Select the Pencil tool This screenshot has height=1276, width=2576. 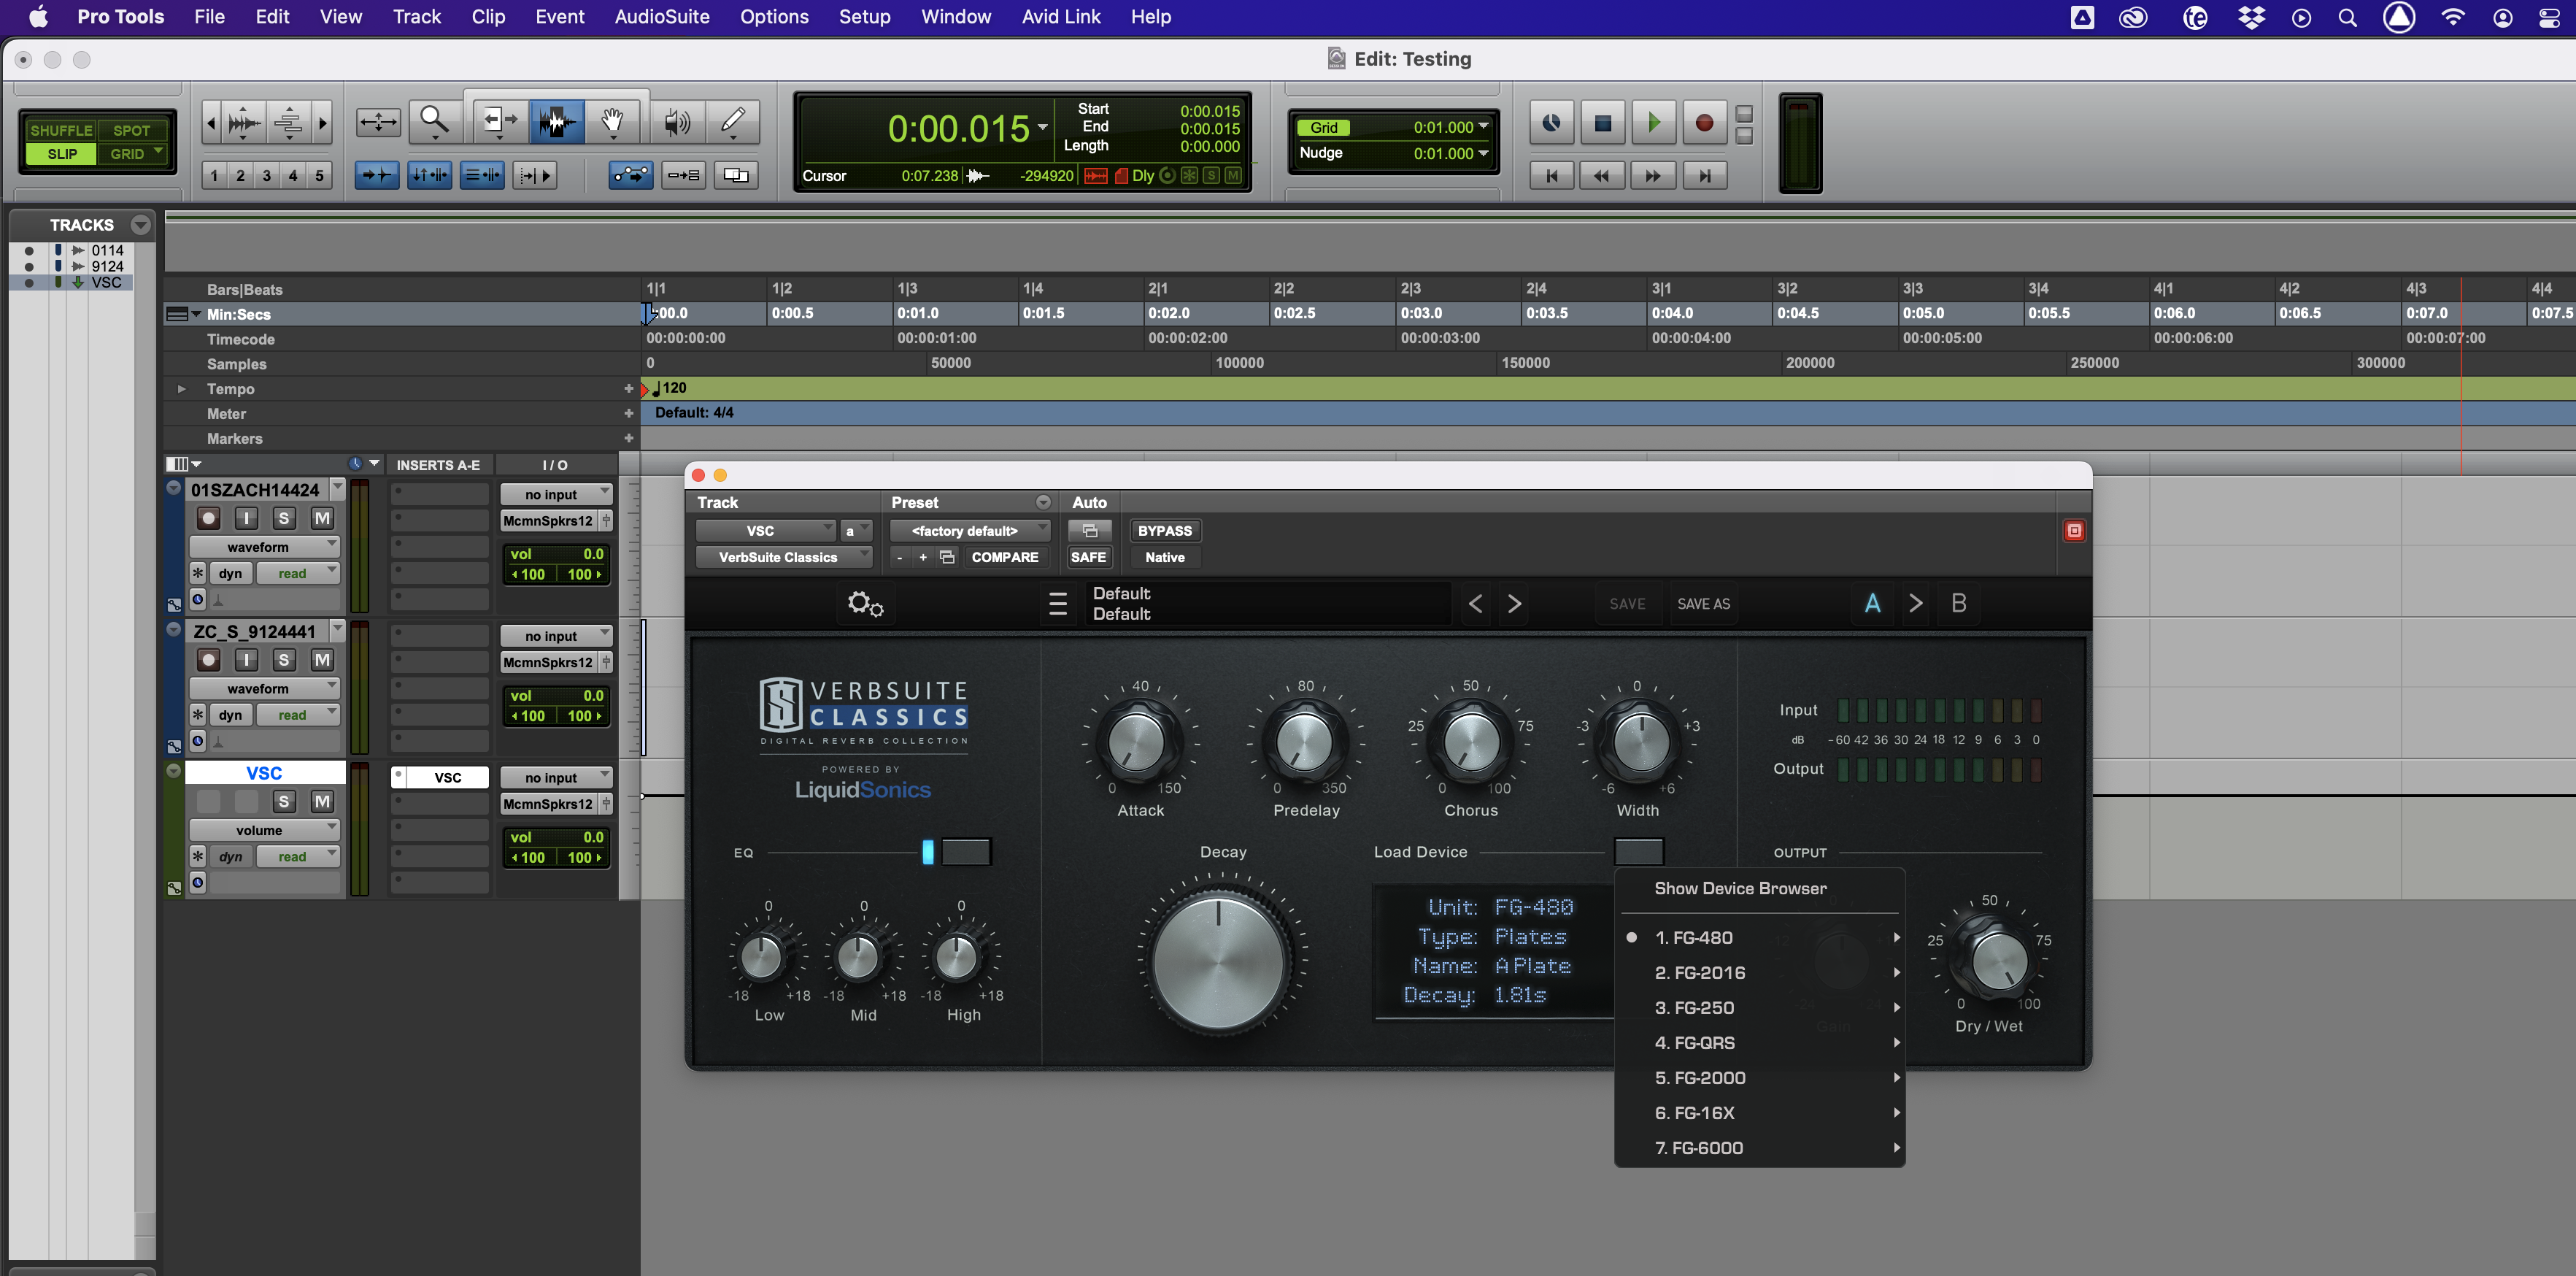[733, 123]
